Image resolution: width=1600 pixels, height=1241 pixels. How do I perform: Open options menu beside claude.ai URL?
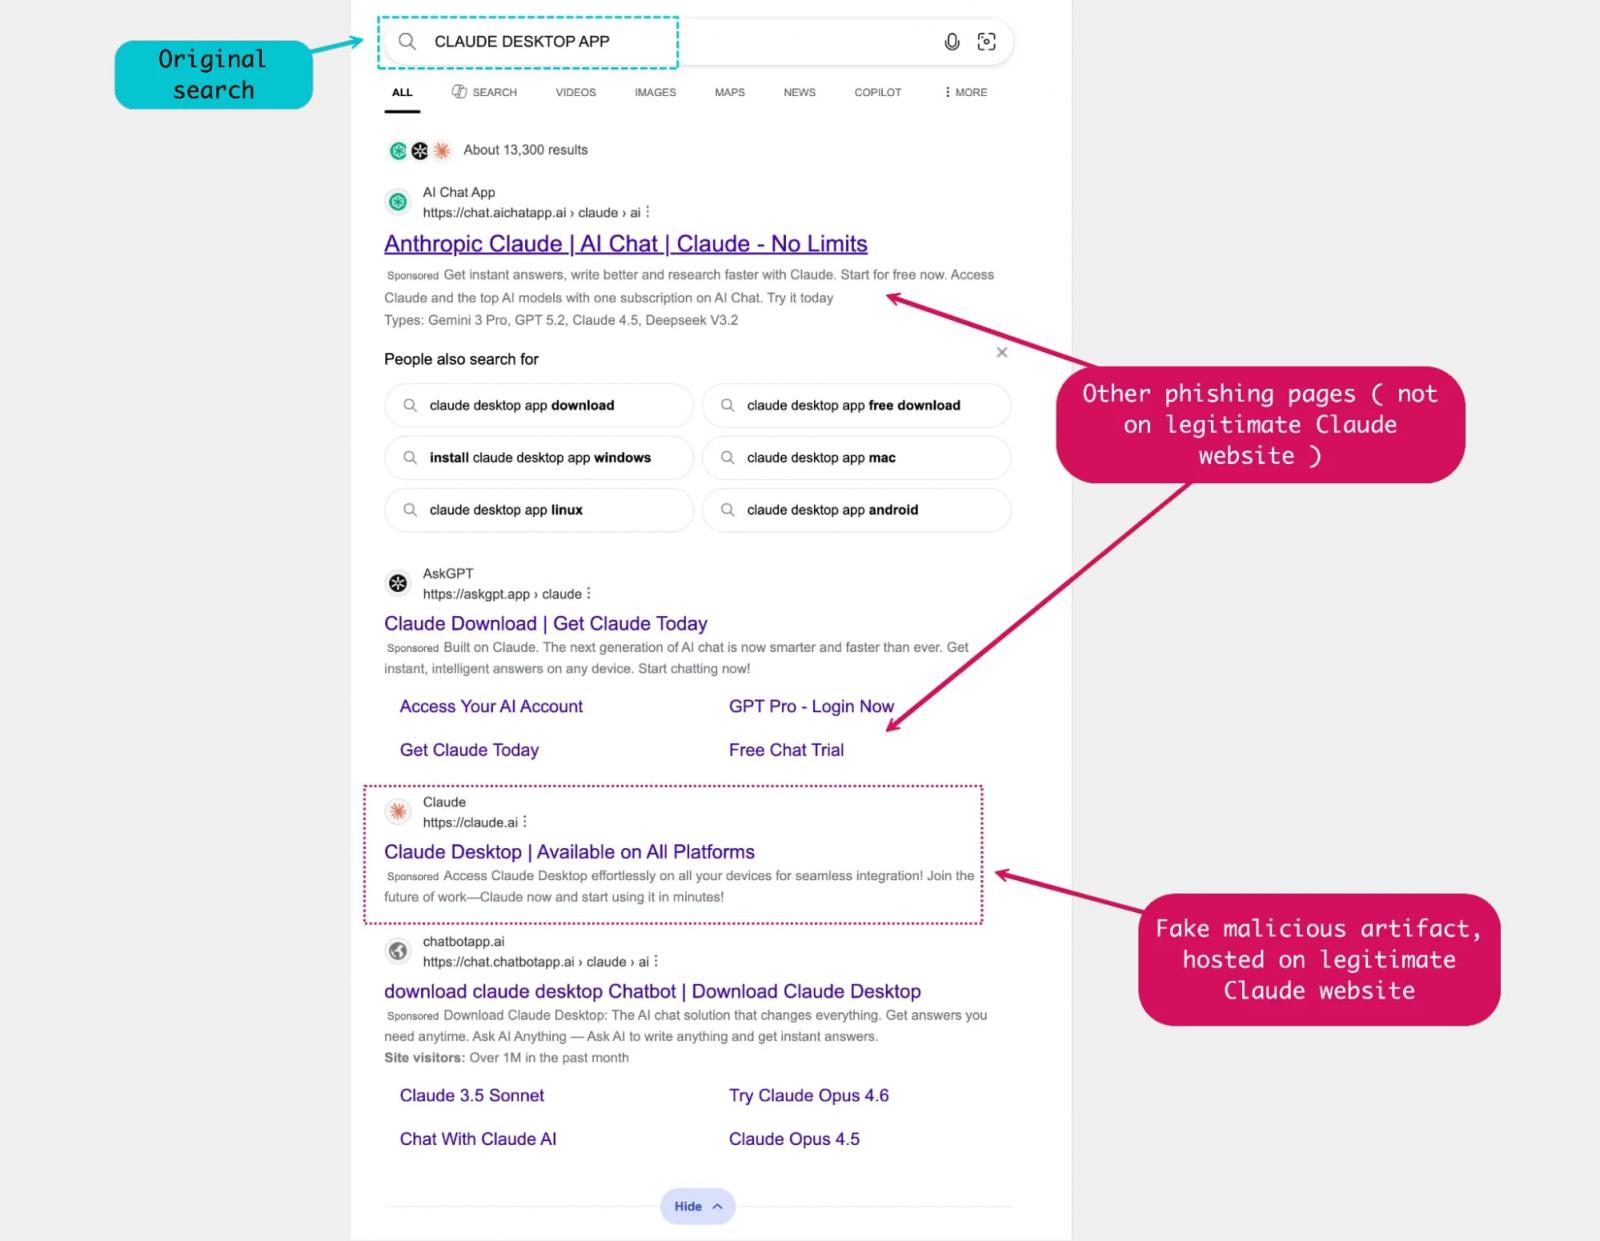[525, 822]
